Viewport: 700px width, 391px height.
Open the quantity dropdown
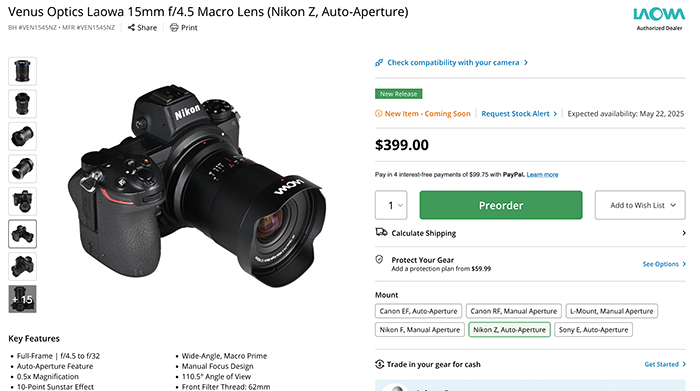click(x=391, y=205)
